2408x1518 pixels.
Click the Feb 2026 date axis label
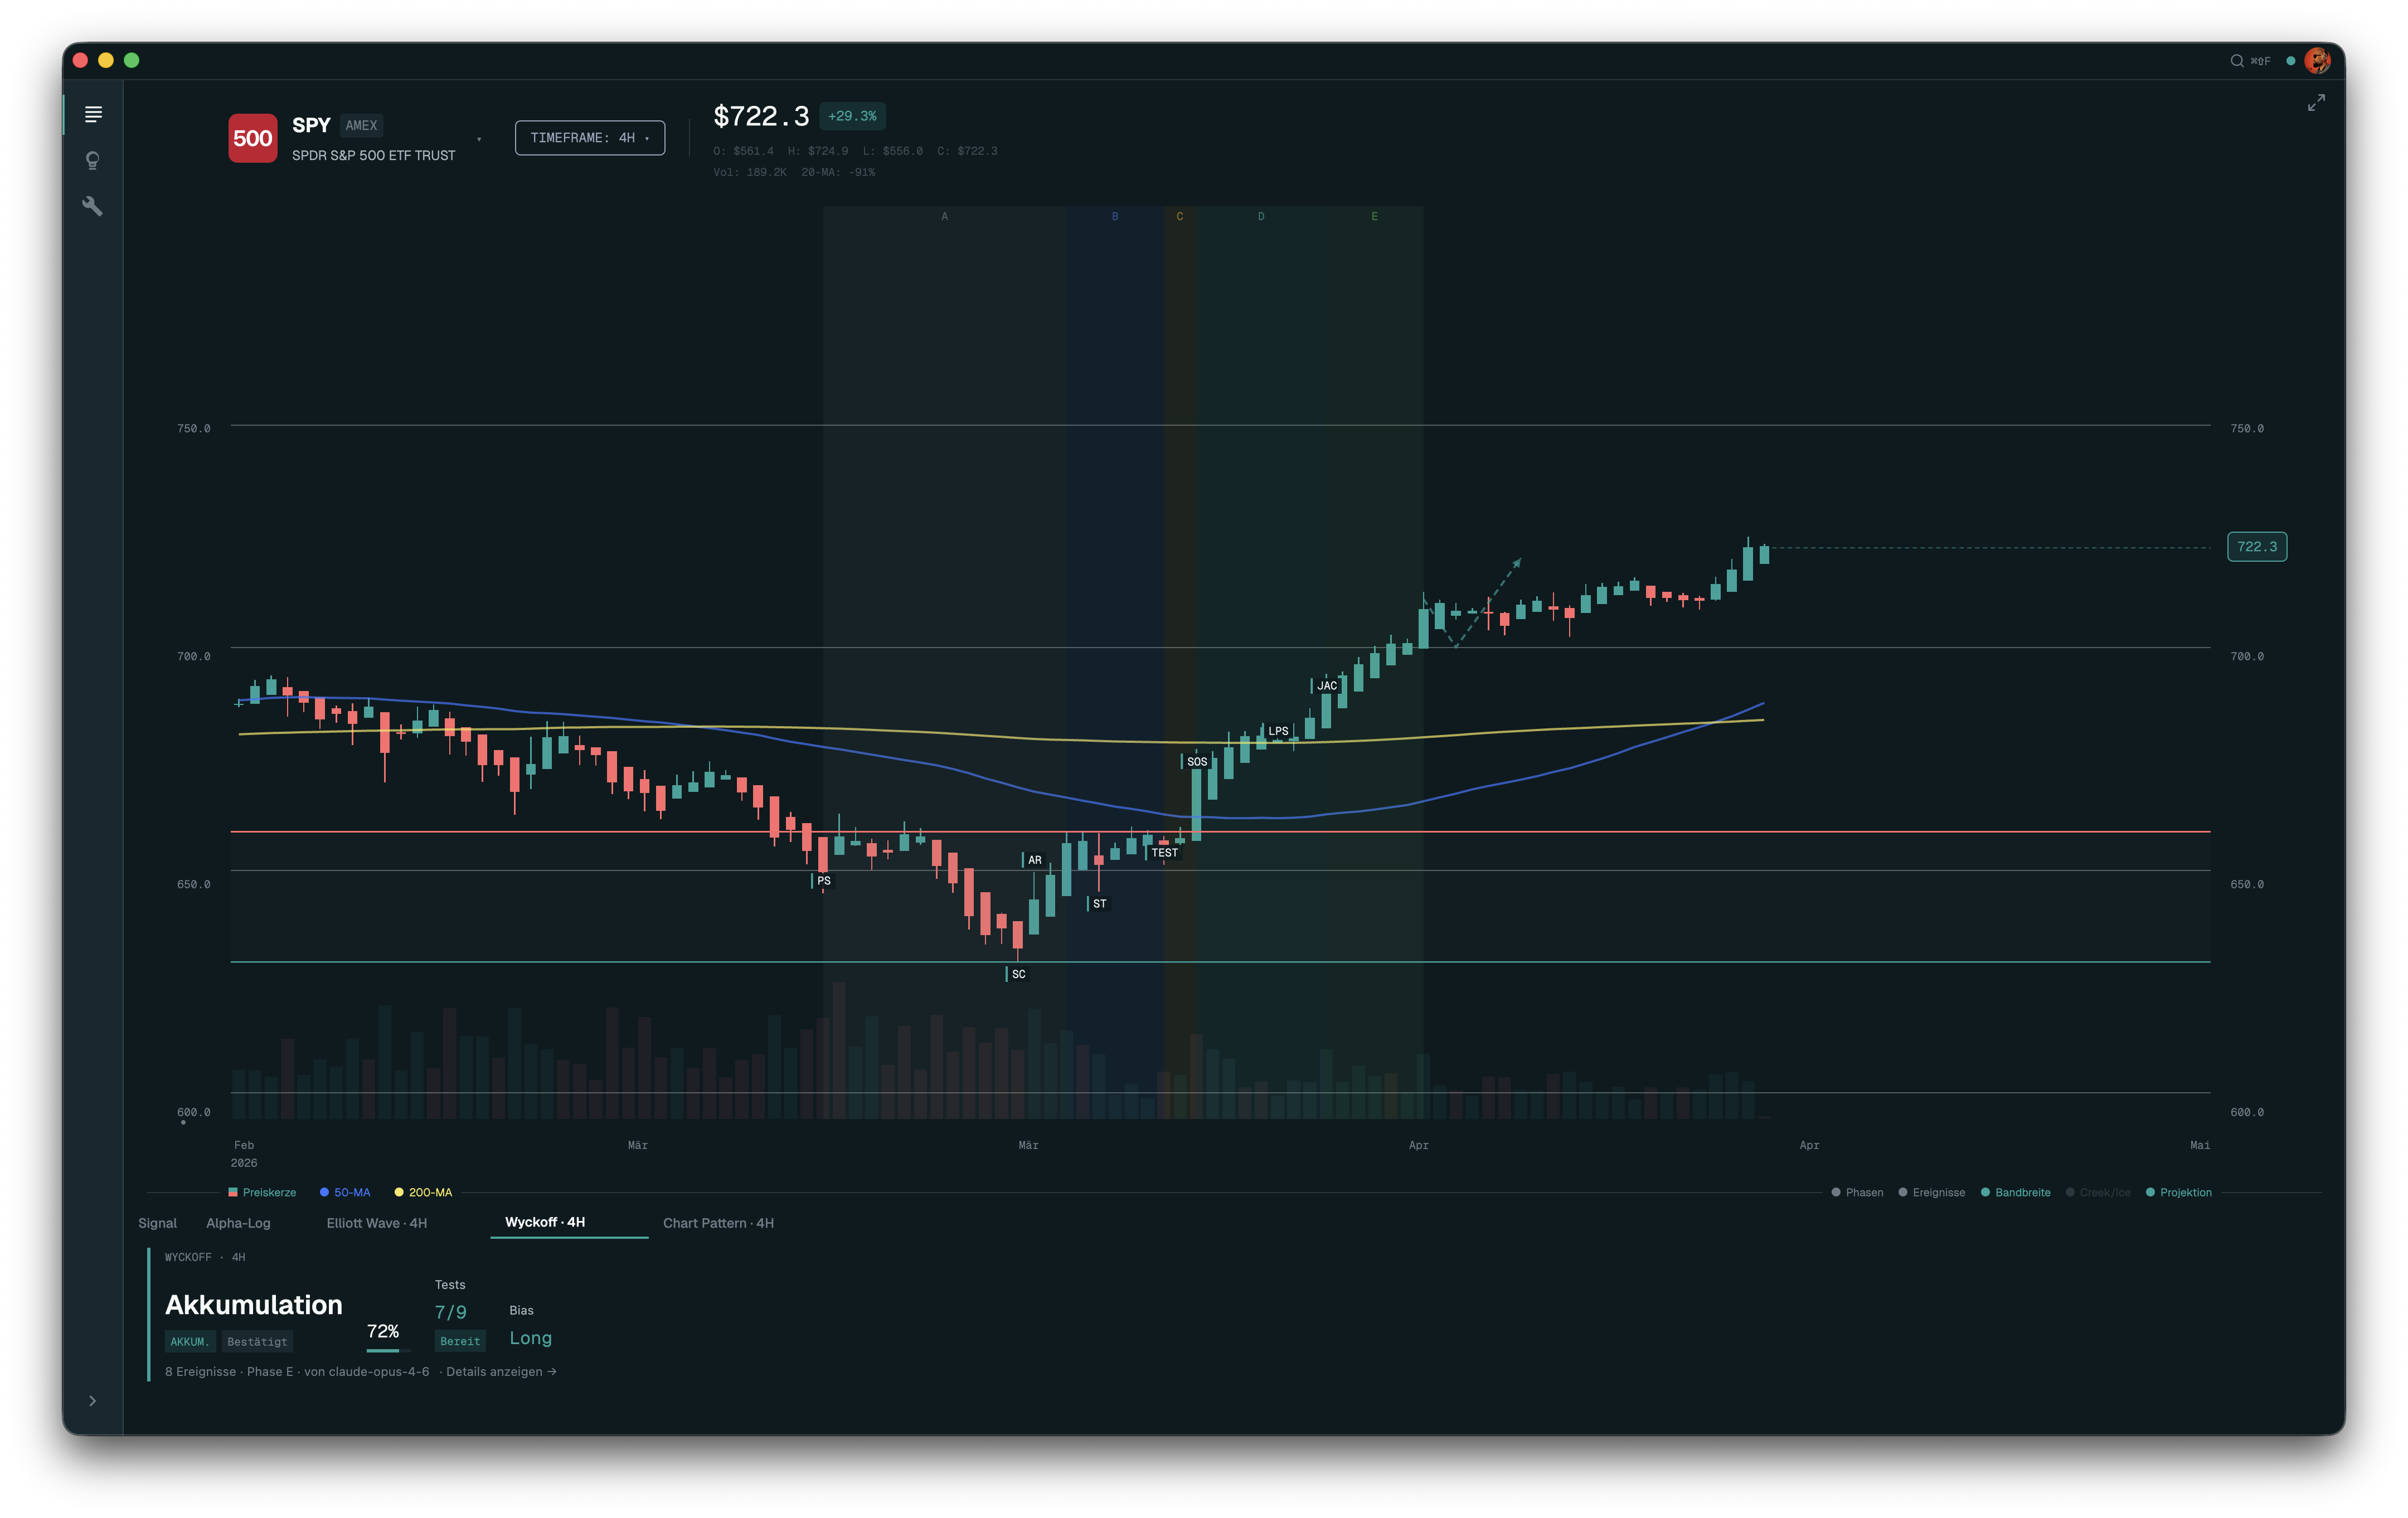pos(244,1154)
